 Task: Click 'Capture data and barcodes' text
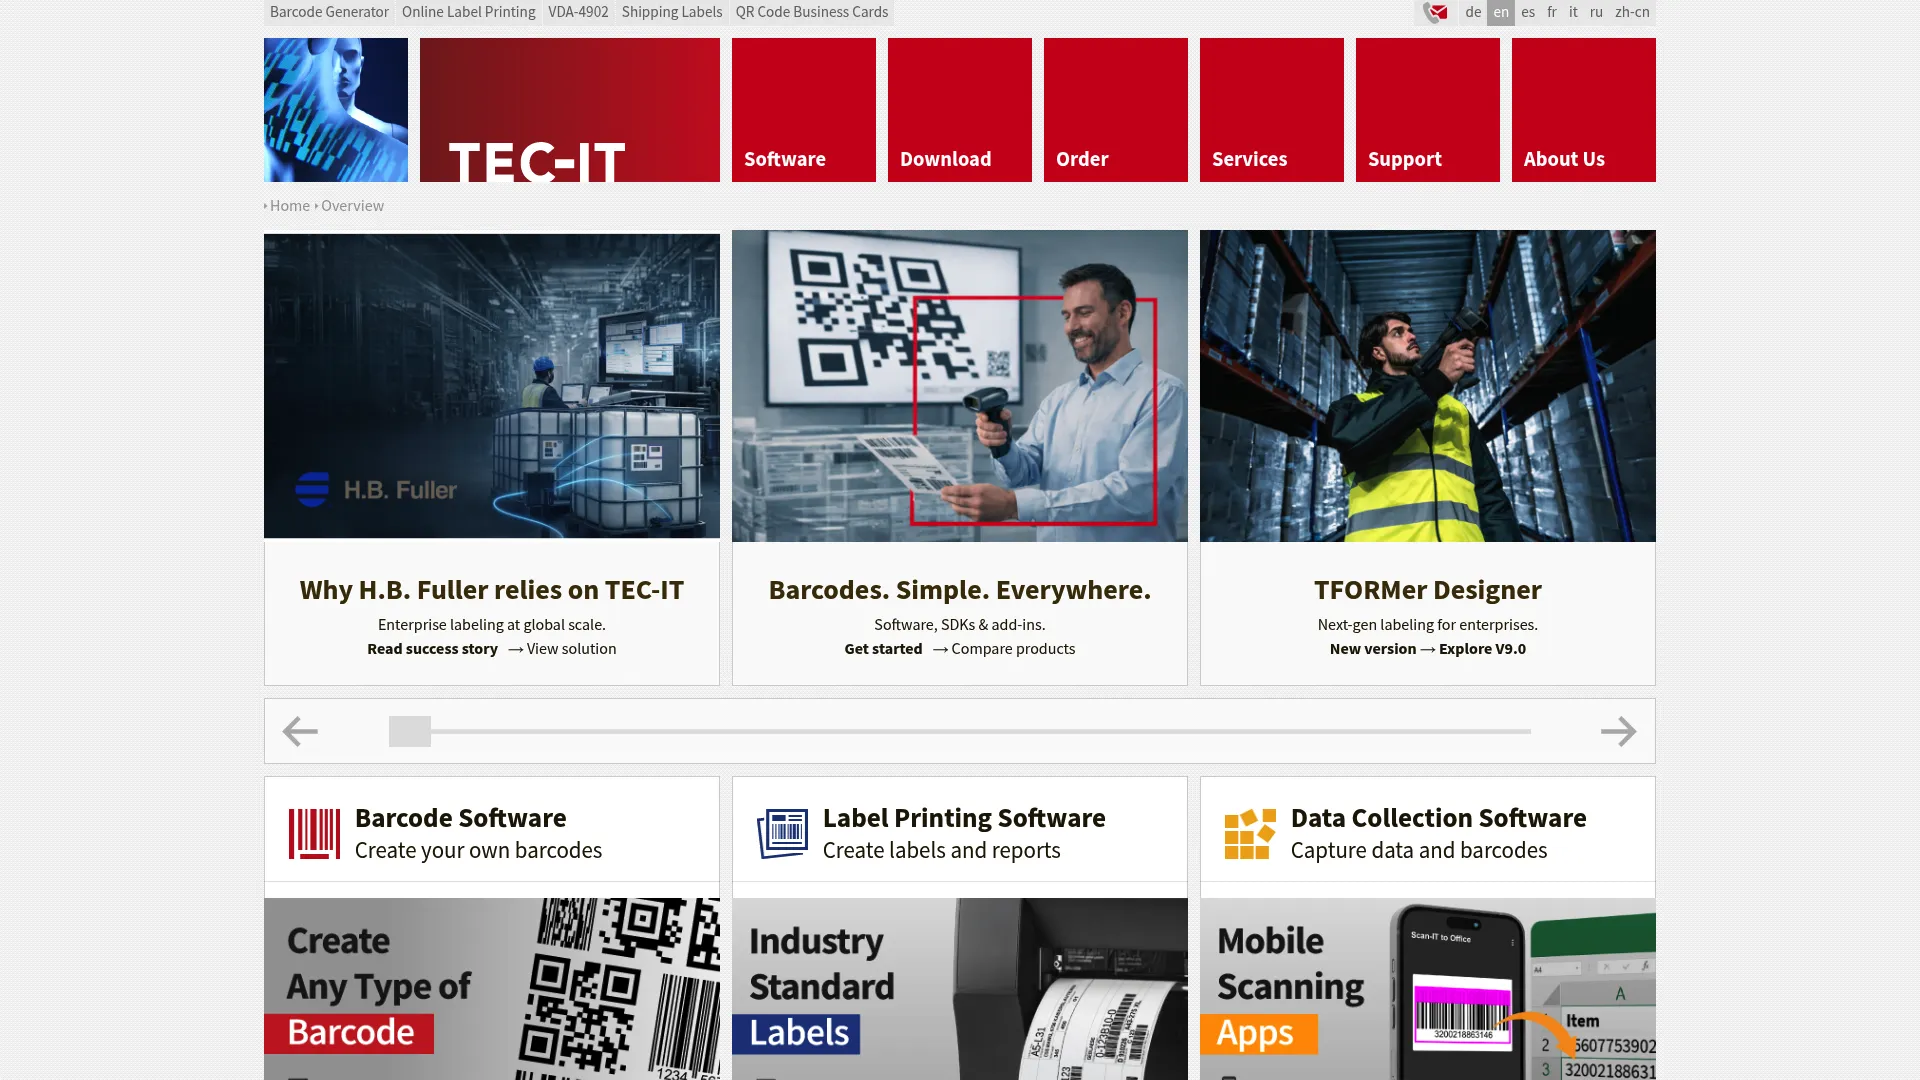[1418, 851]
